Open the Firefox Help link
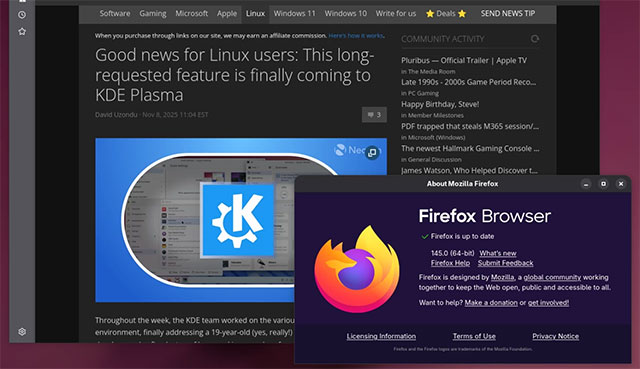Image resolution: width=640 pixels, height=369 pixels. (x=450, y=263)
